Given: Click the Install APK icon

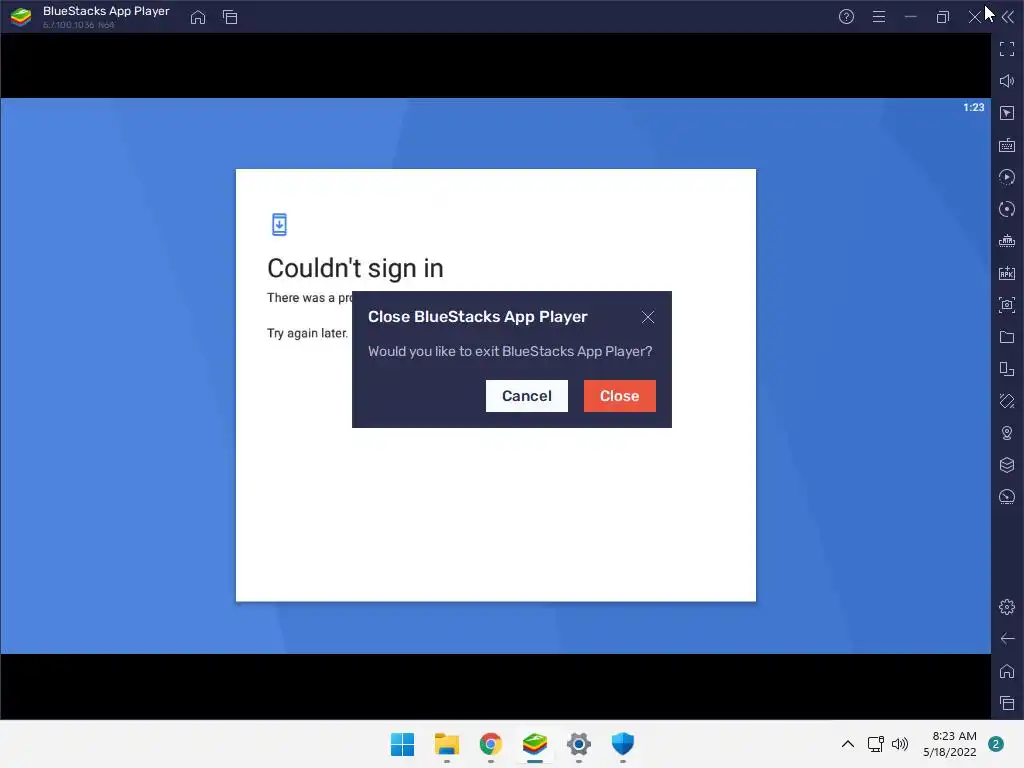Looking at the screenshot, I should [1007, 273].
